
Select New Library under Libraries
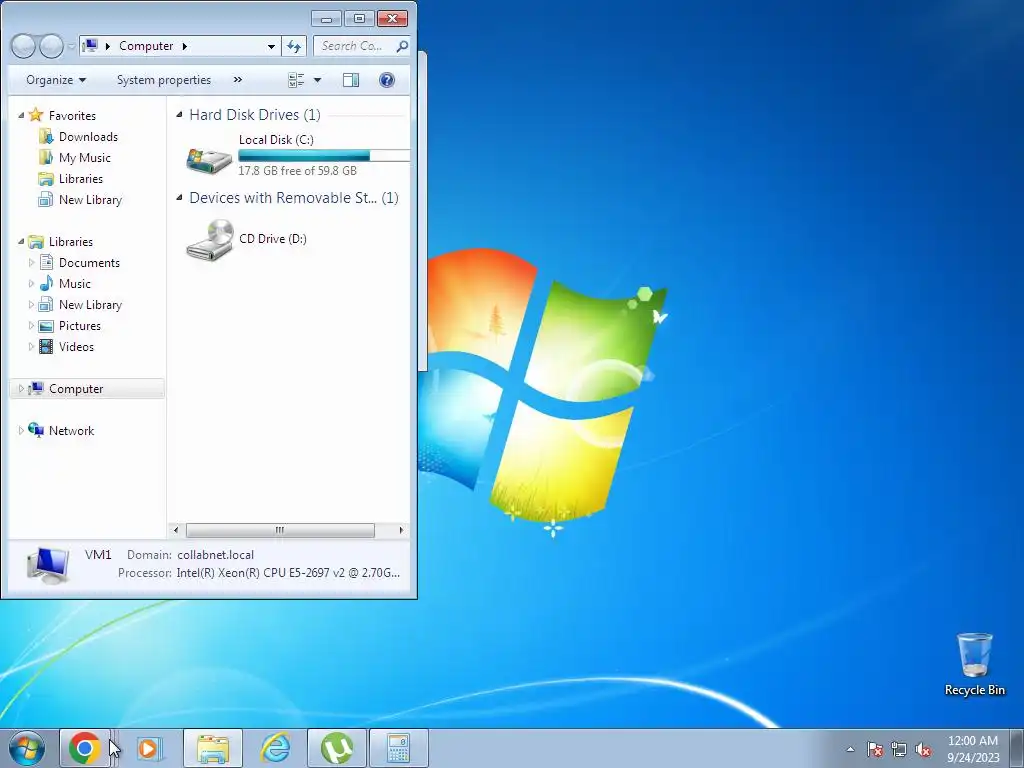(90, 304)
